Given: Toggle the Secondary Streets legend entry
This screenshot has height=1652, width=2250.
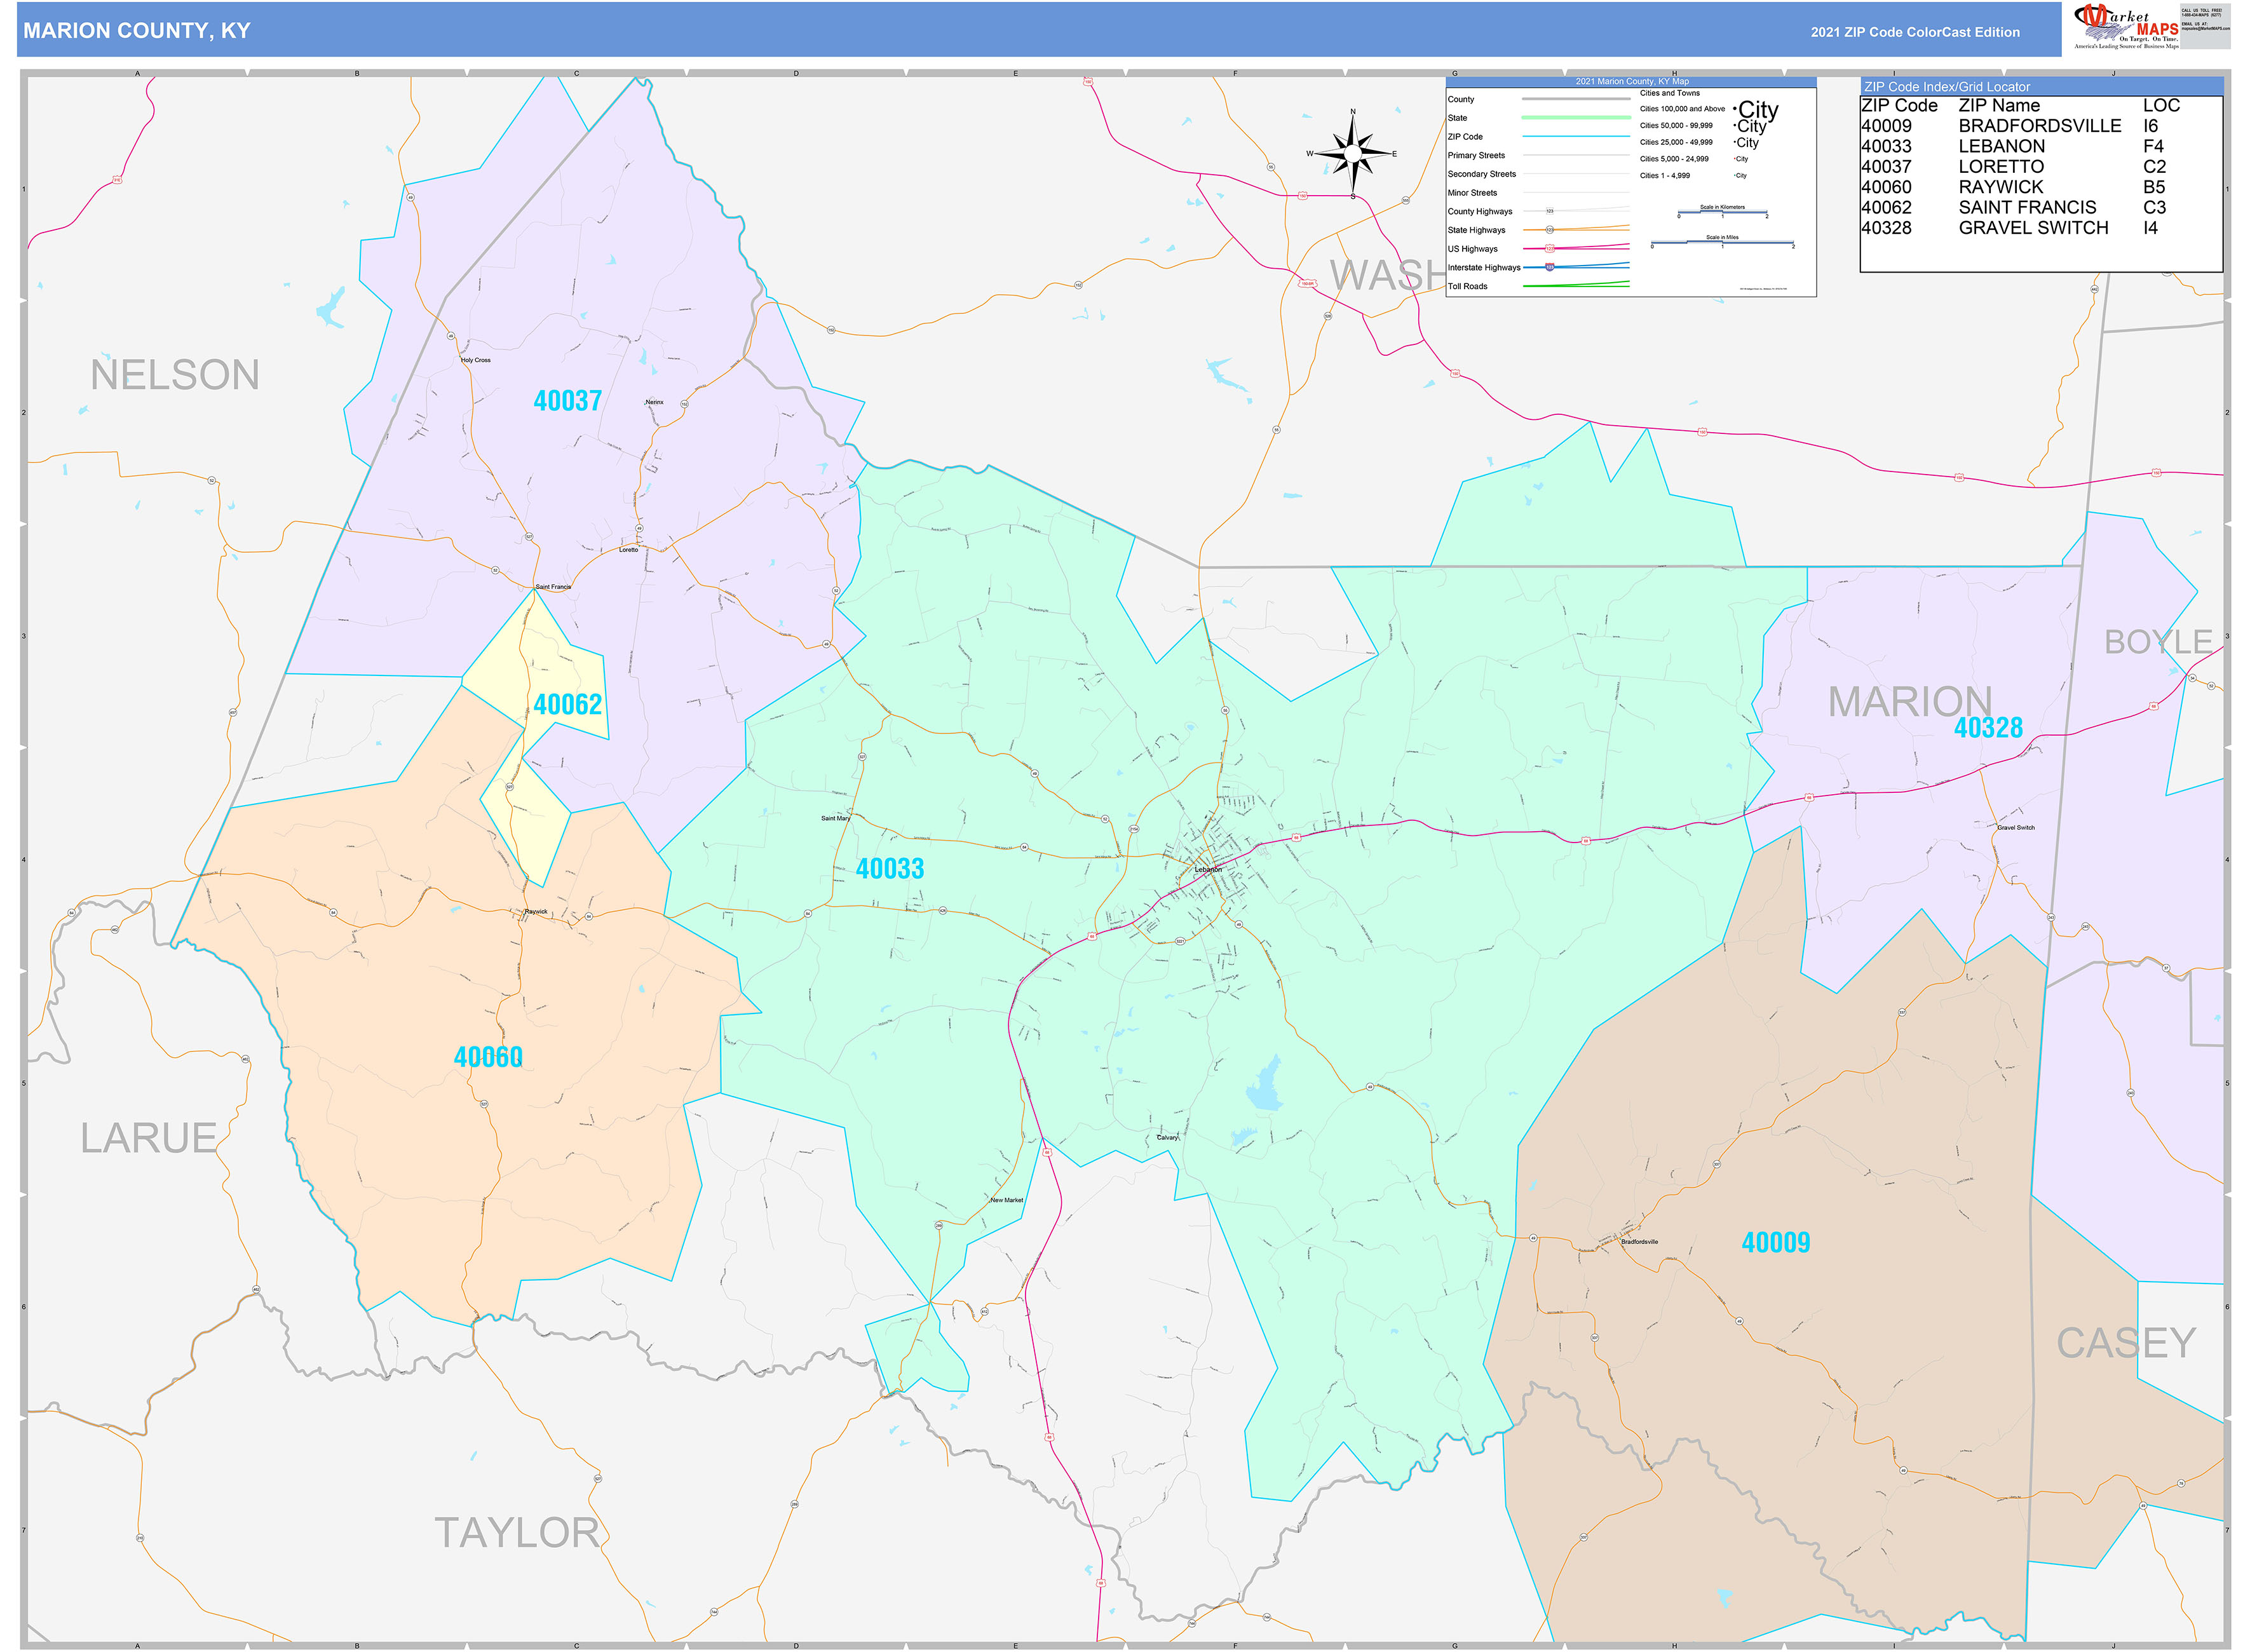Looking at the screenshot, I should [1482, 174].
